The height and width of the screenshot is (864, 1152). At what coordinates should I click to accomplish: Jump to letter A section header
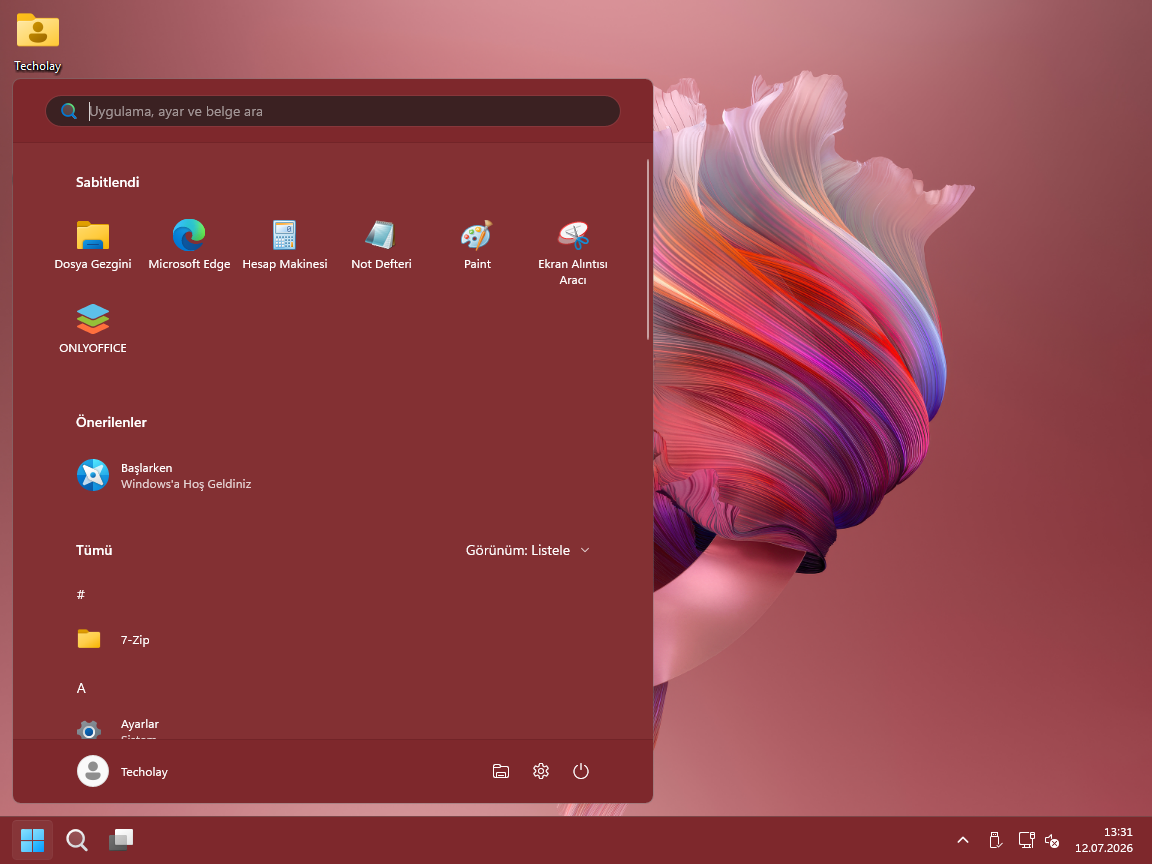82,688
